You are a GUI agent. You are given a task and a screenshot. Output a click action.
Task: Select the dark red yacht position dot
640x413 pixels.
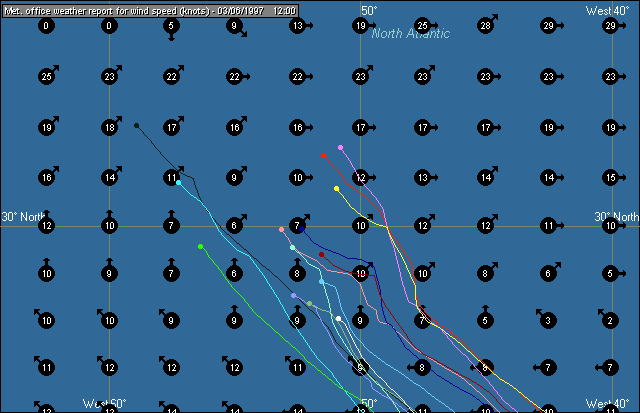(322, 255)
